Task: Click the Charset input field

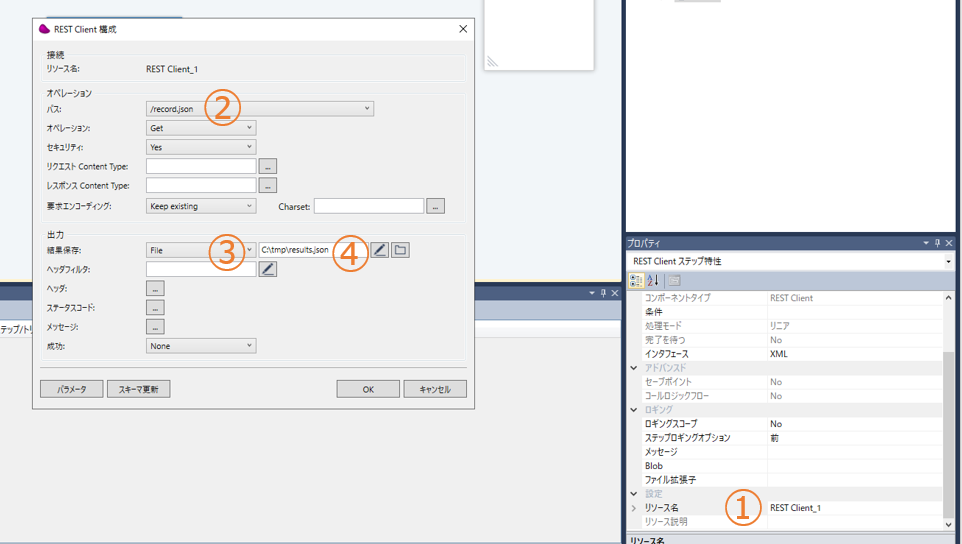Action: 369,206
